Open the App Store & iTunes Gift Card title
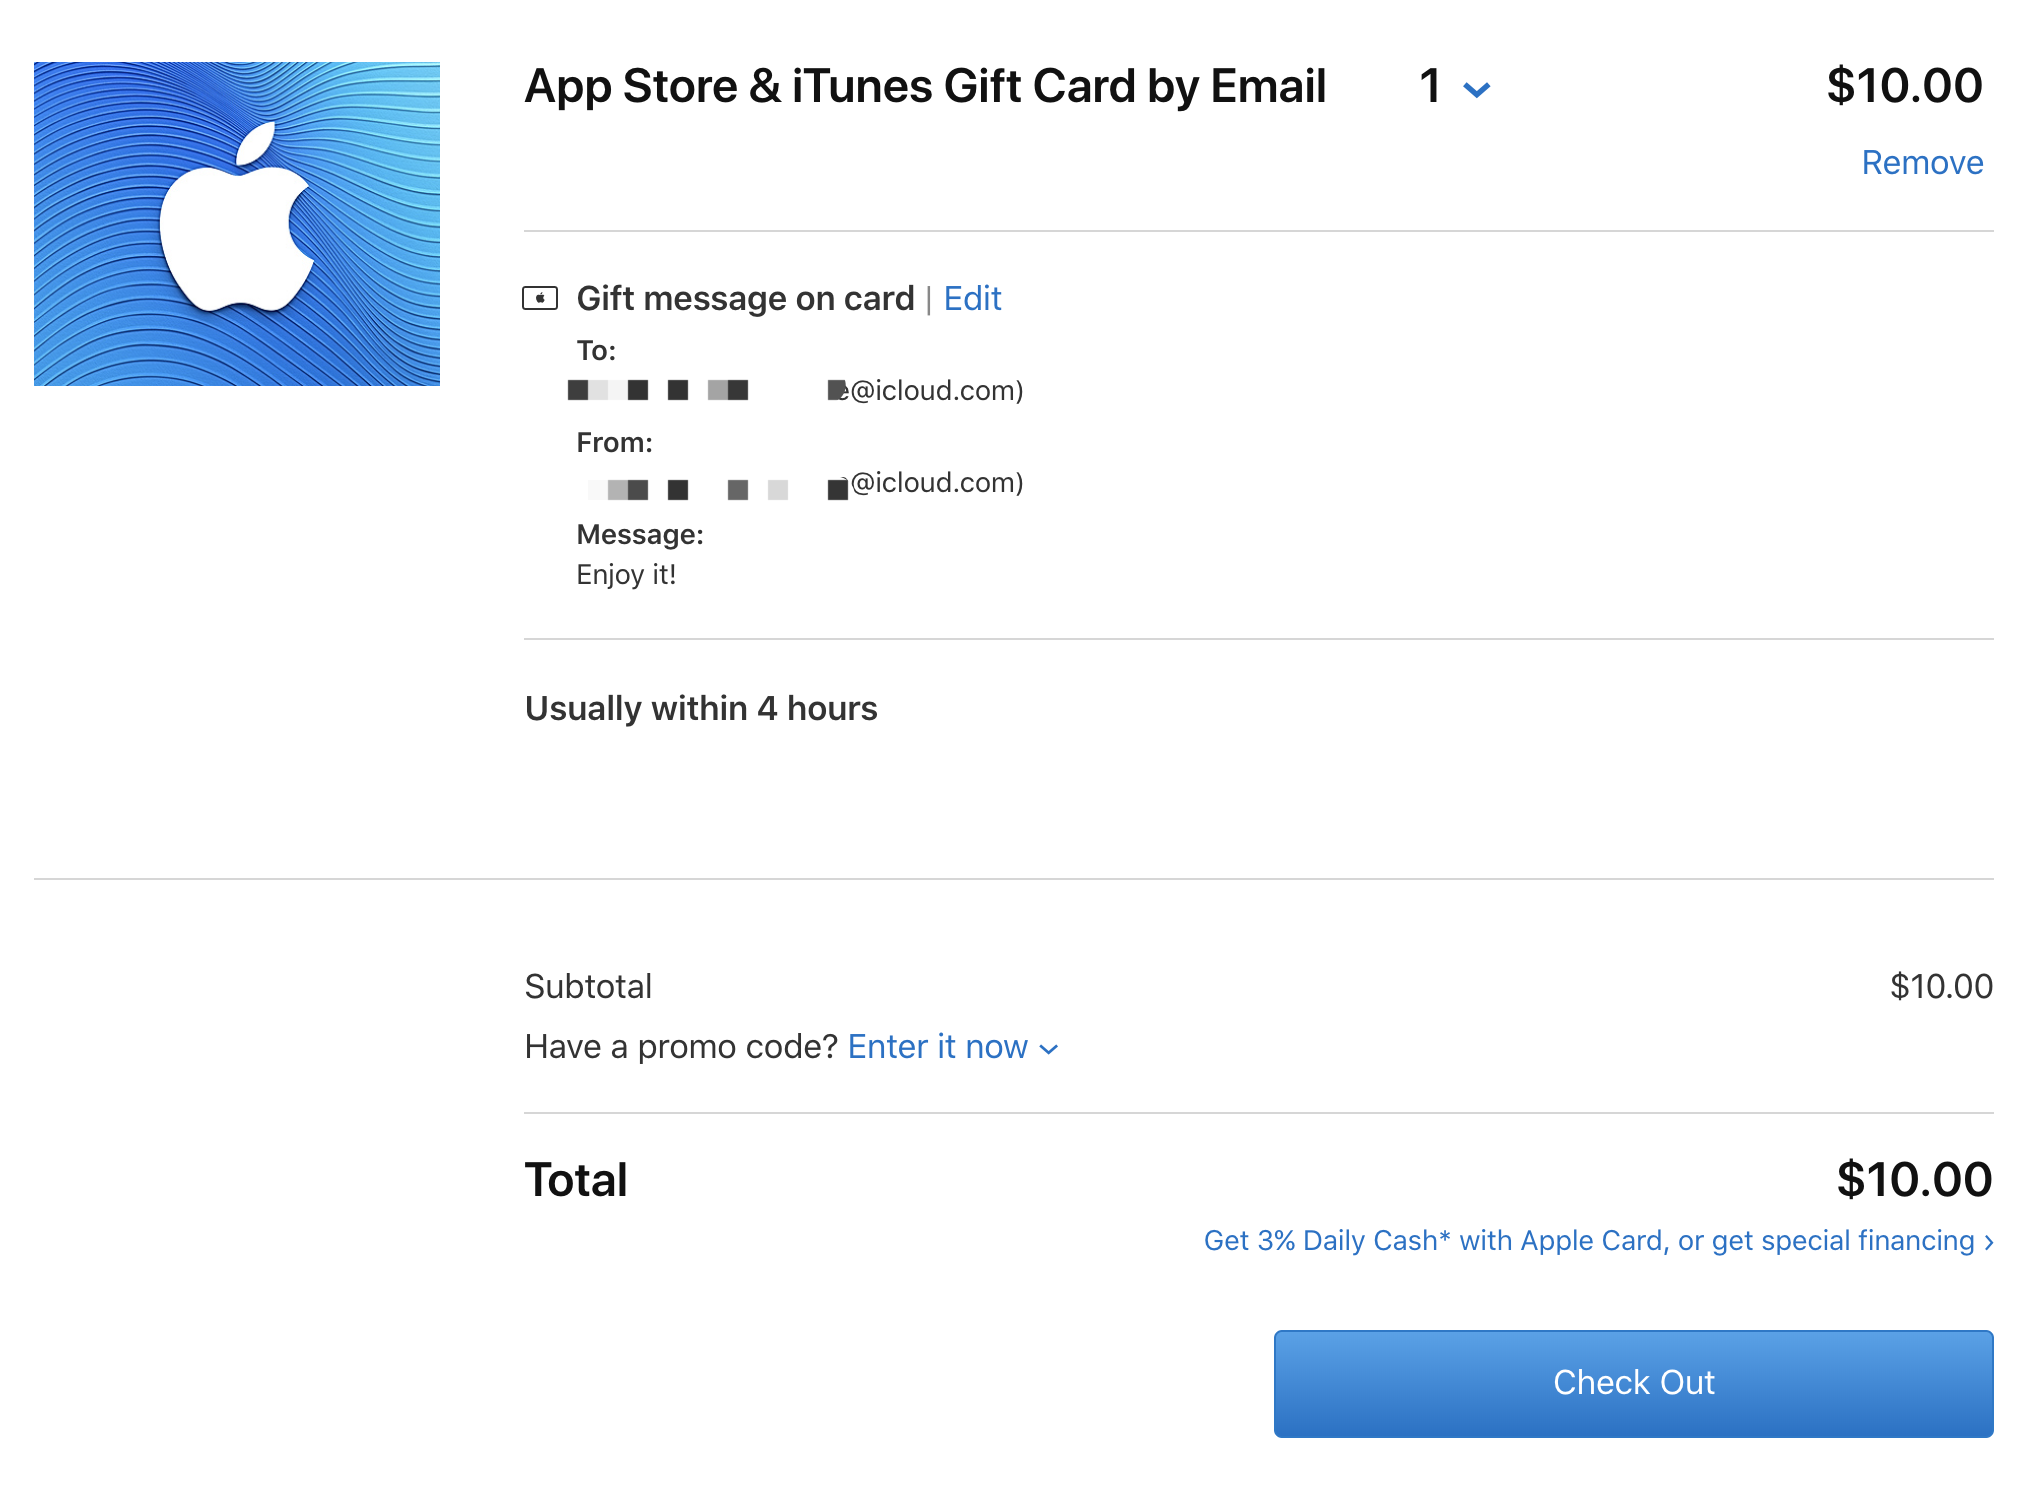The height and width of the screenshot is (1492, 2034). coord(925,86)
